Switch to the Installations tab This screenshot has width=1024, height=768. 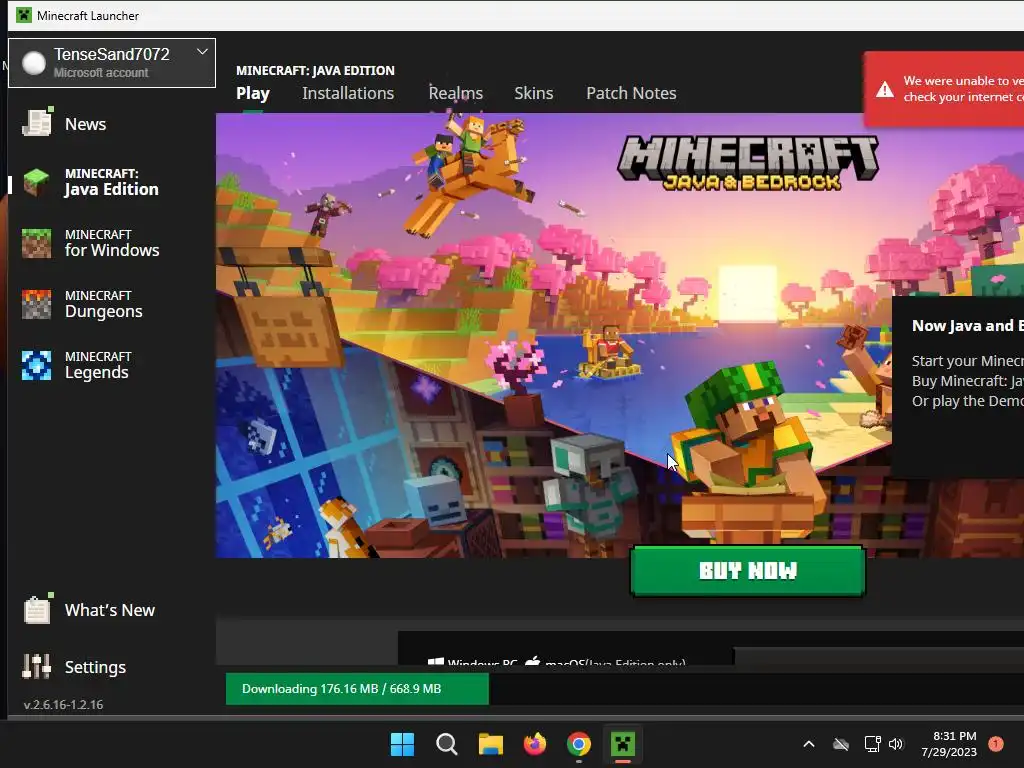[x=348, y=93]
